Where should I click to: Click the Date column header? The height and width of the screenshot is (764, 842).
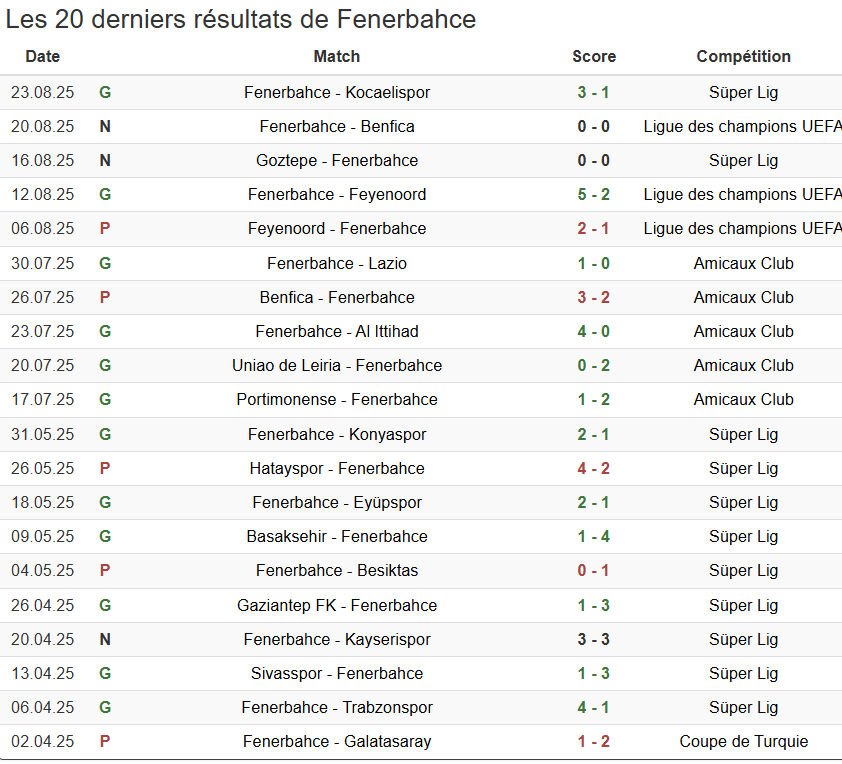[x=43, y=57]
